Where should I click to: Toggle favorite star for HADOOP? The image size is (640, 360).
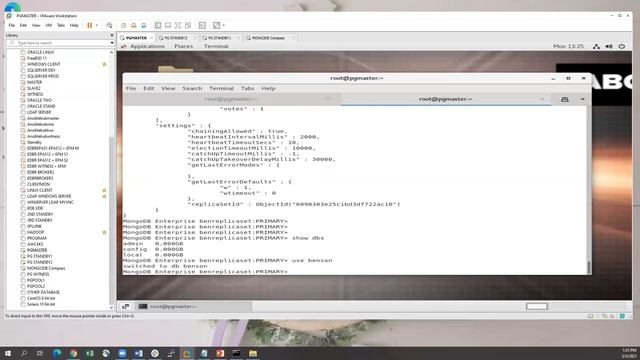104,232
